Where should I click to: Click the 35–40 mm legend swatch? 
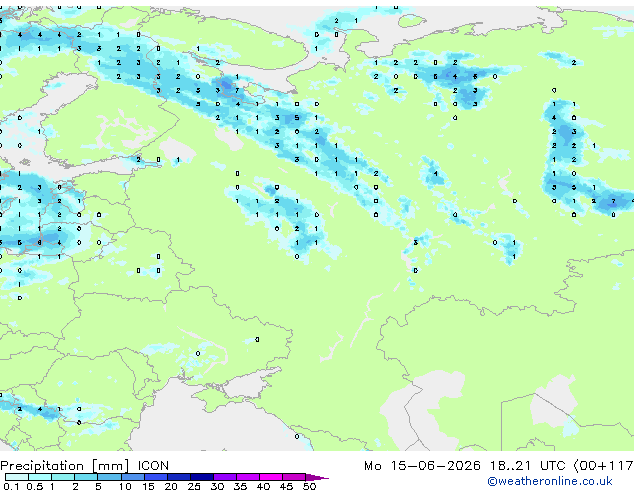click(x=247, y=477)
